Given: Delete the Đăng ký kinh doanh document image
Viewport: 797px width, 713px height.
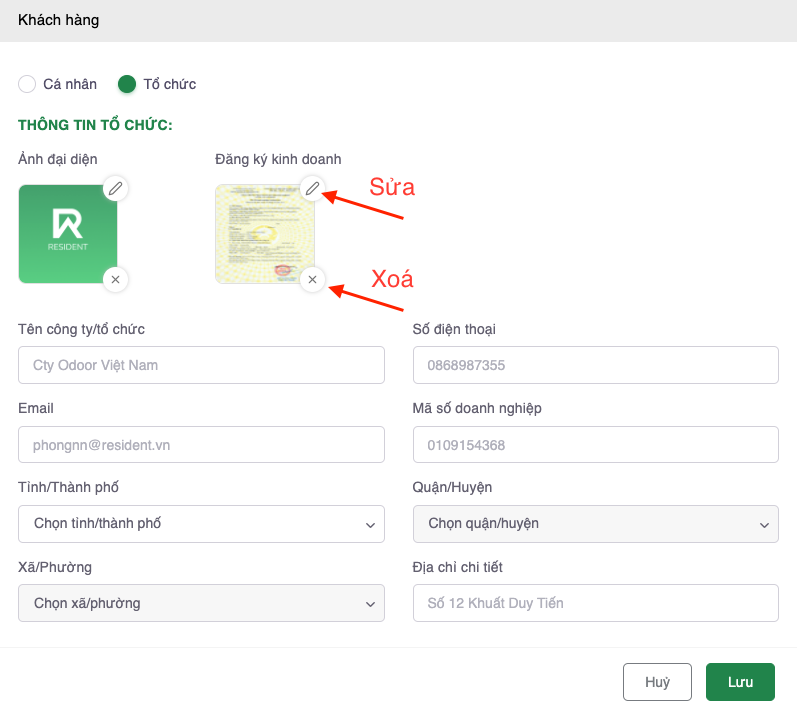Looking at the screenshot, I should [x=313, y=280].
